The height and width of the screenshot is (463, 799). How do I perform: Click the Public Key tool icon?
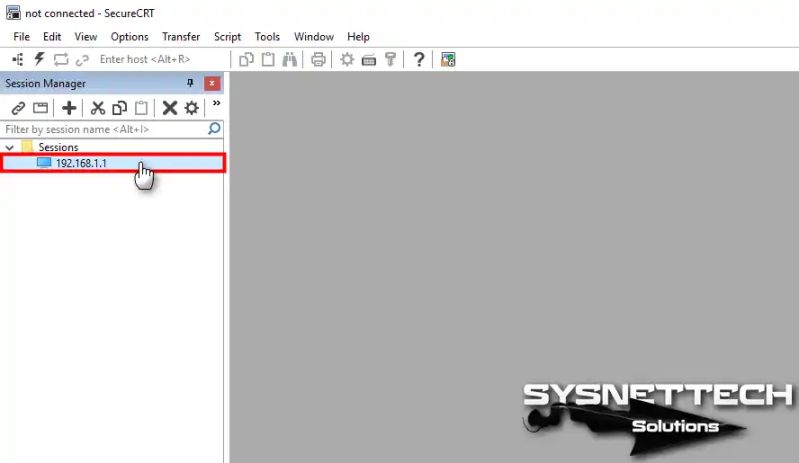click(x=390, y=60)
